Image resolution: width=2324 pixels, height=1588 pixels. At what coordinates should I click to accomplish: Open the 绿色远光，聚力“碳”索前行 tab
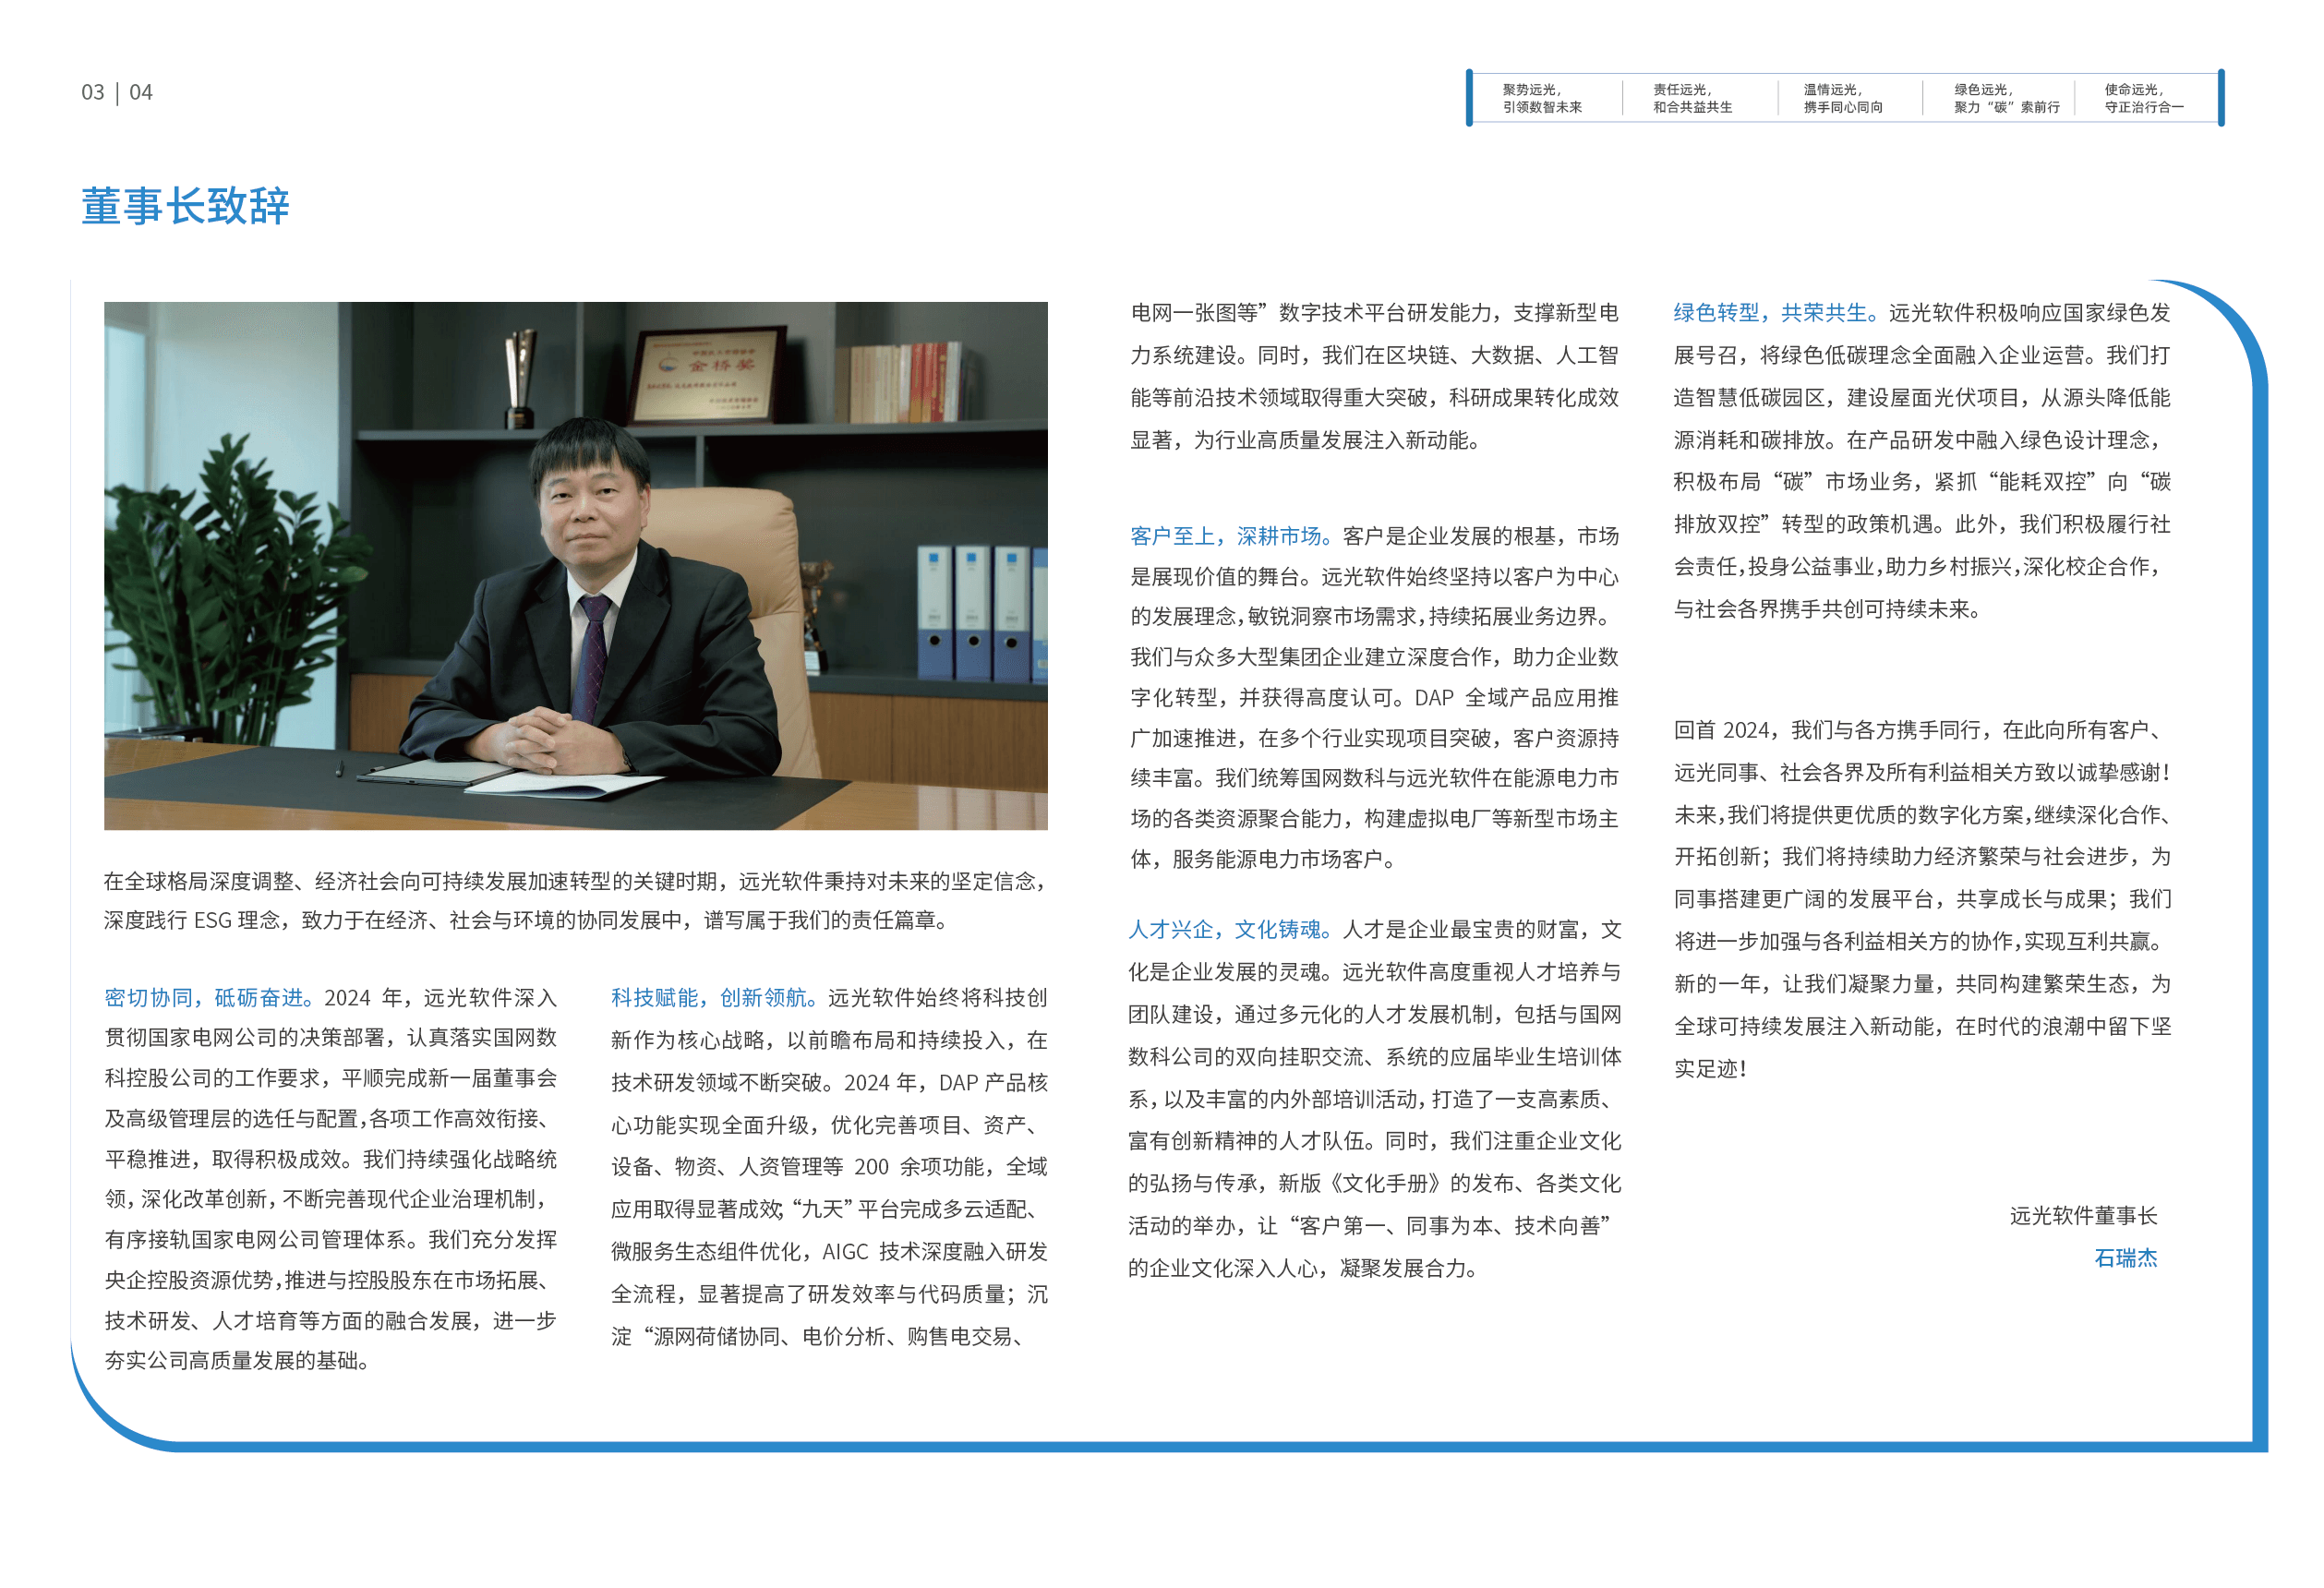coord(2006,98)
